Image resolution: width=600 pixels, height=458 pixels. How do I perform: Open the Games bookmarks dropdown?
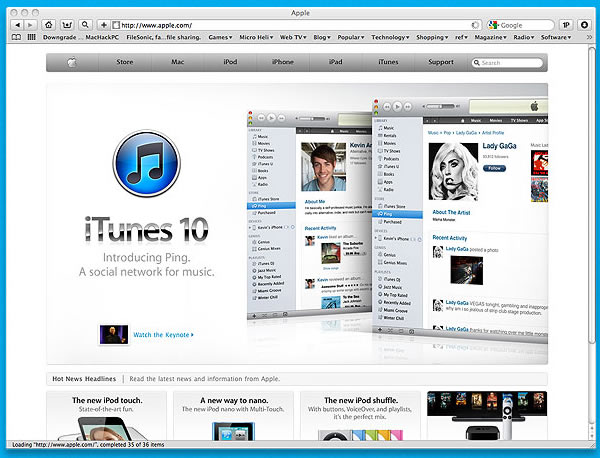point(220,37)
